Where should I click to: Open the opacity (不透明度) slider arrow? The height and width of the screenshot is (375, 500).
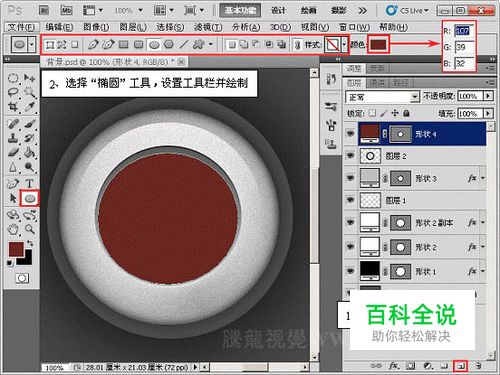[488, 96]
